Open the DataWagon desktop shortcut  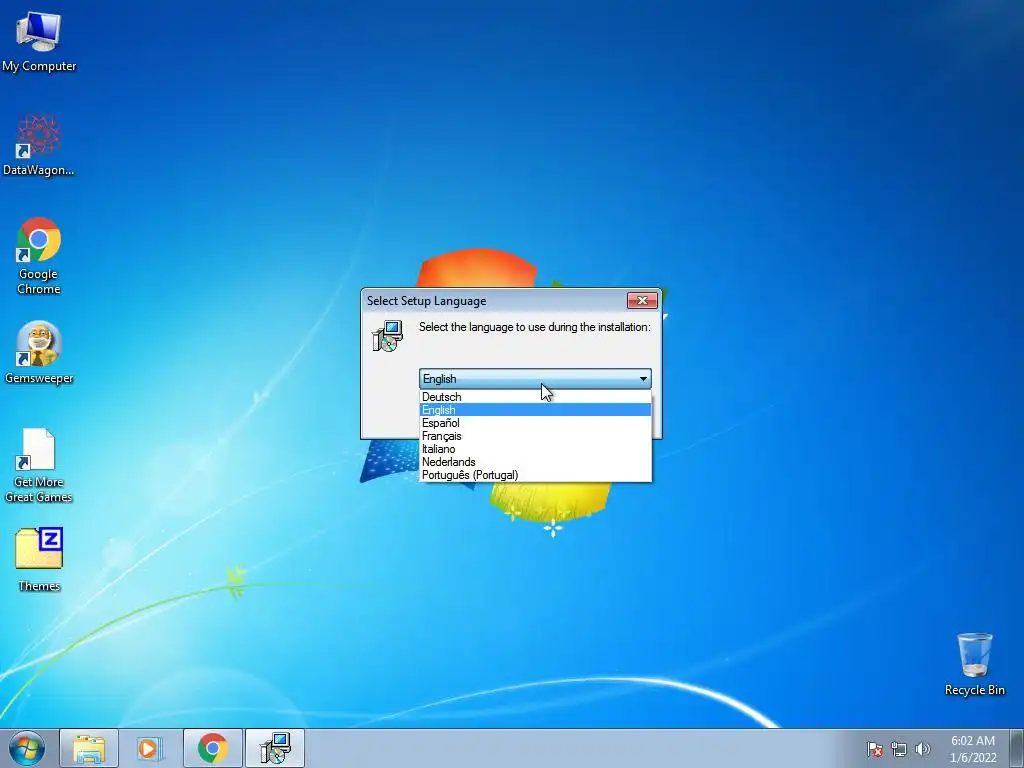(39, 145)
